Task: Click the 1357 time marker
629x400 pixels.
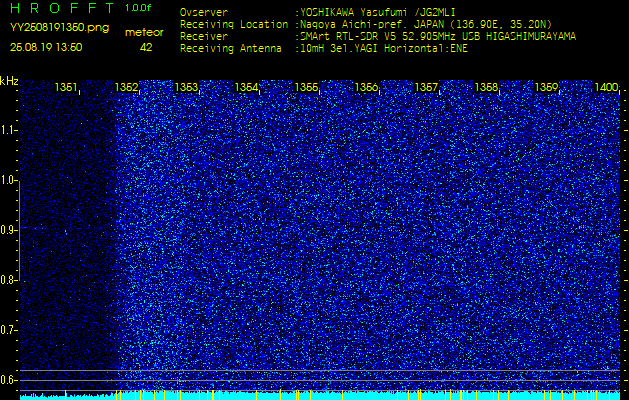Action: click(x=426, y=87)
